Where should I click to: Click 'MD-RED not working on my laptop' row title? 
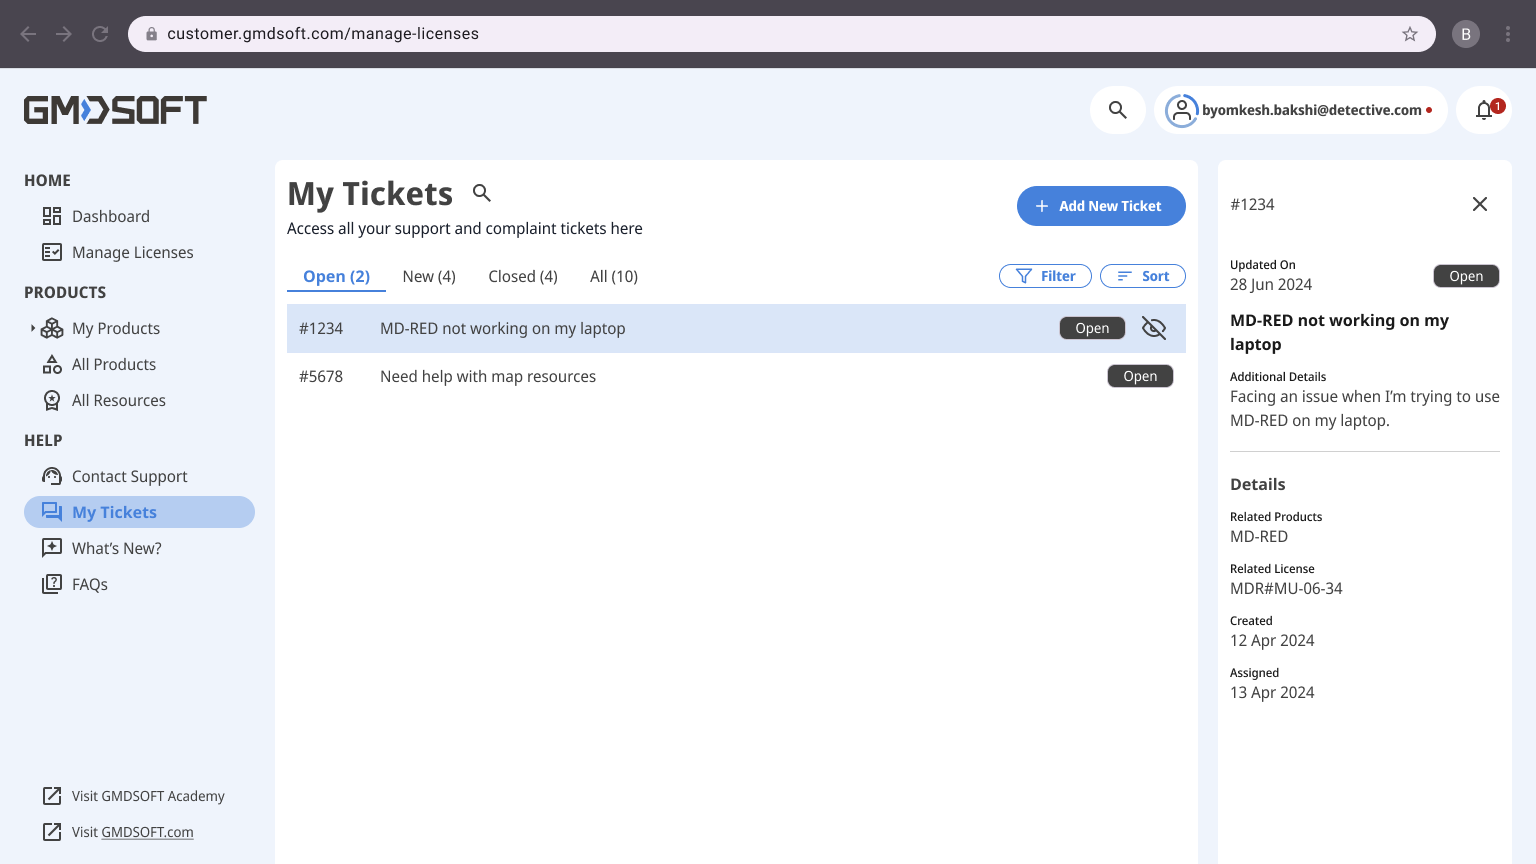coord(502,328)
